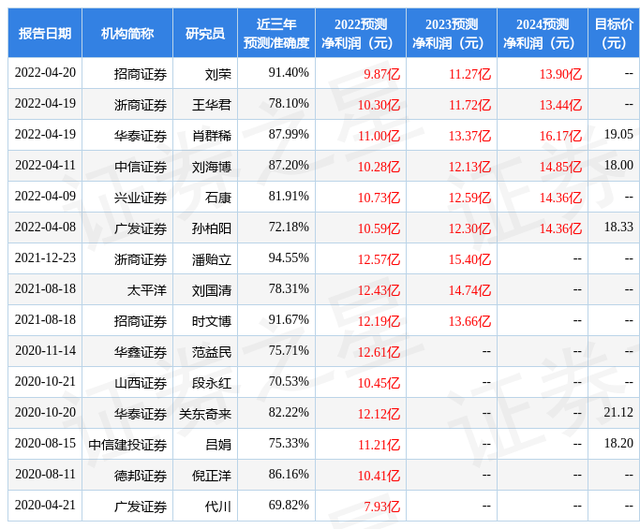Select researcher 石康
This screenshot has height=529, width=640.
218,198
